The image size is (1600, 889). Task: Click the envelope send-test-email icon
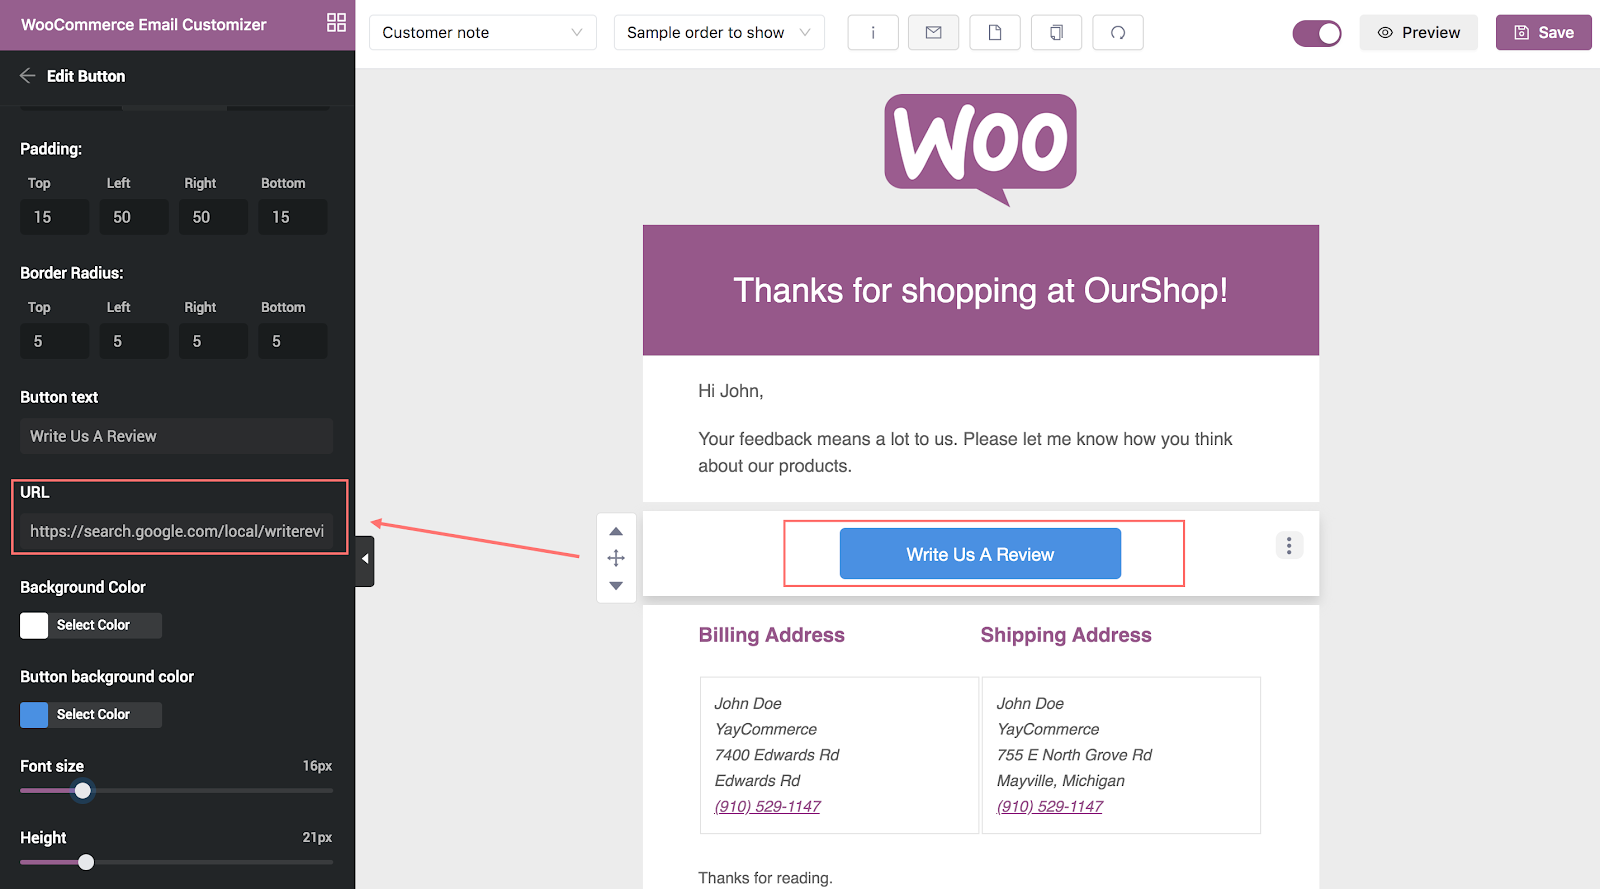tap(934, 33)
